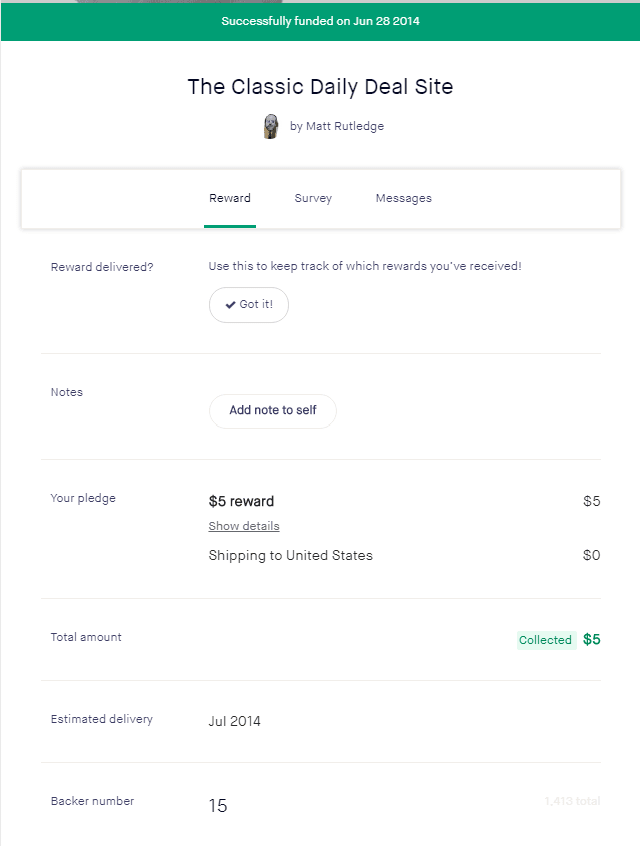Open the Messages tab
This screenshot has width=640, height=846.
404,199
